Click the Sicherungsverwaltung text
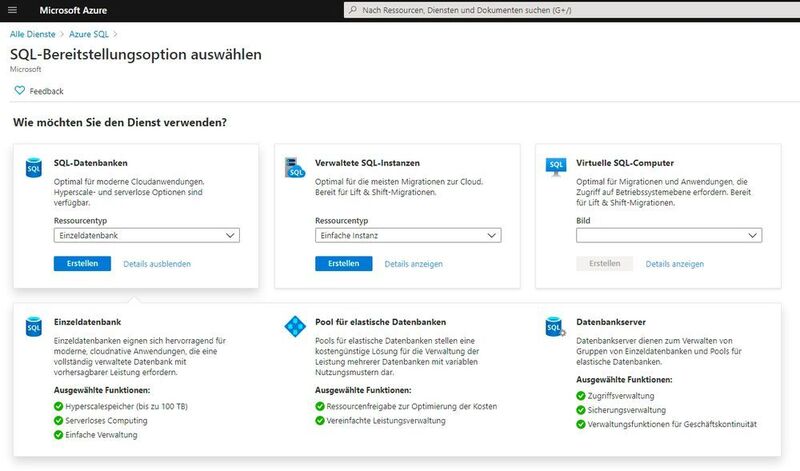The image size is (800, 471). tap(627, 410)
